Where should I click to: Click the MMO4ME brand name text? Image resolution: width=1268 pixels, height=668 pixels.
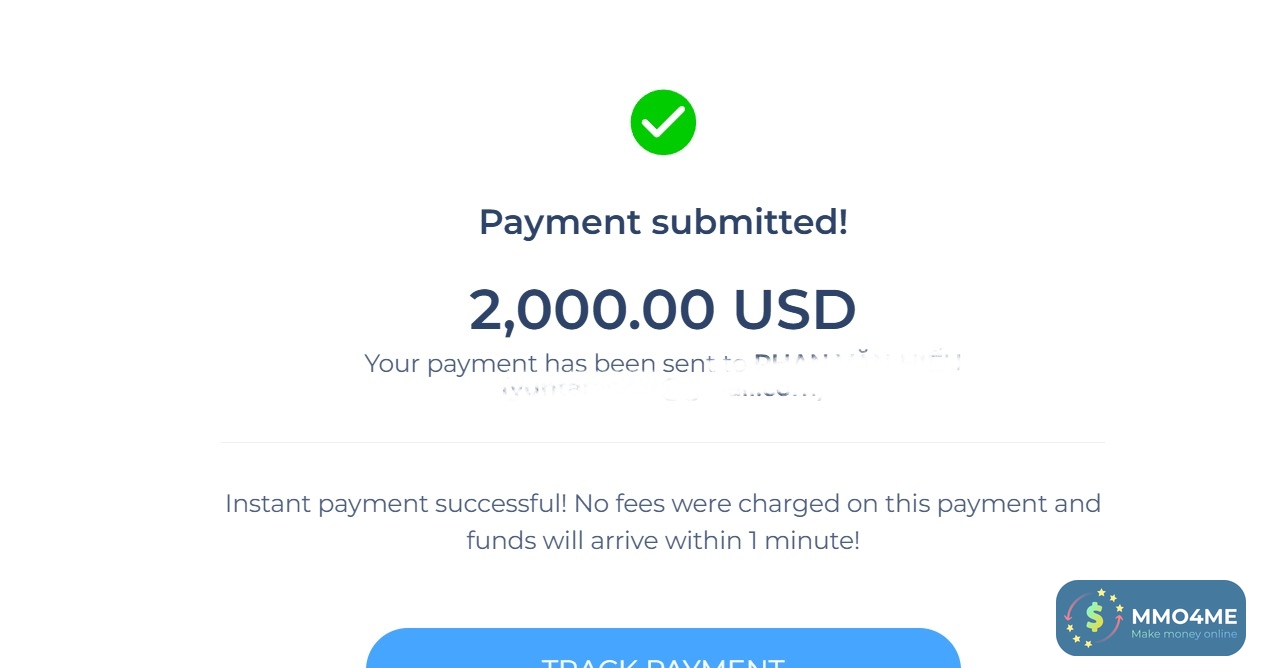click(1184, 616)
